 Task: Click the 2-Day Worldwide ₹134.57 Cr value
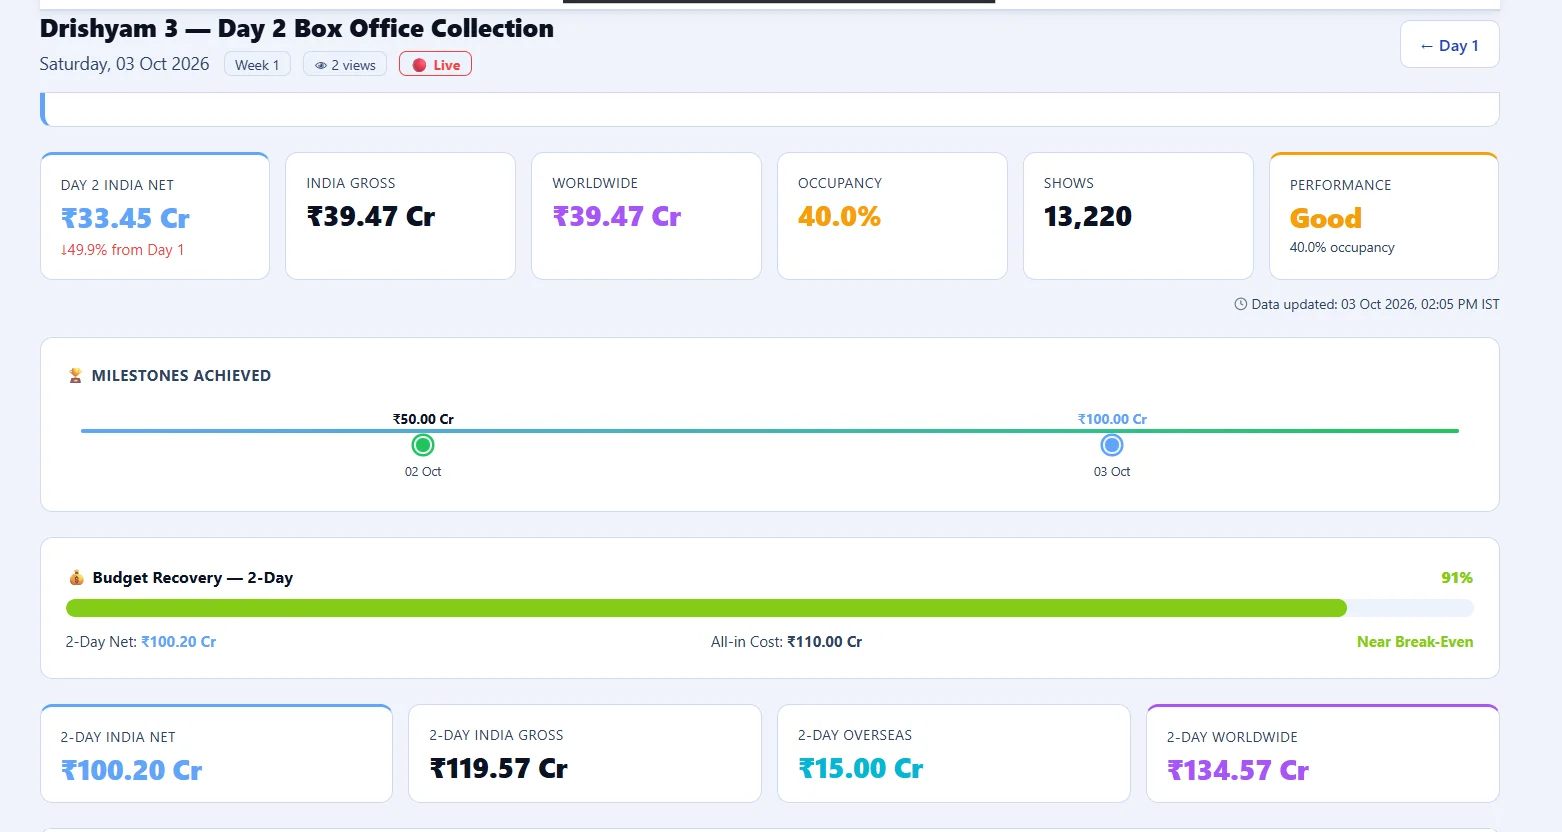(1238, 771)
